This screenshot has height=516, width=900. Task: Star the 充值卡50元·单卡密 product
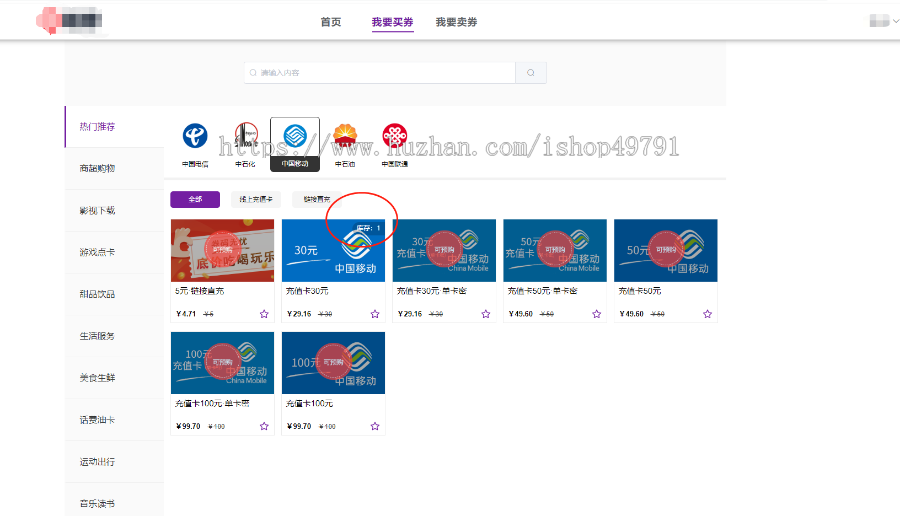pyautogui.click(x=596, y=314)
